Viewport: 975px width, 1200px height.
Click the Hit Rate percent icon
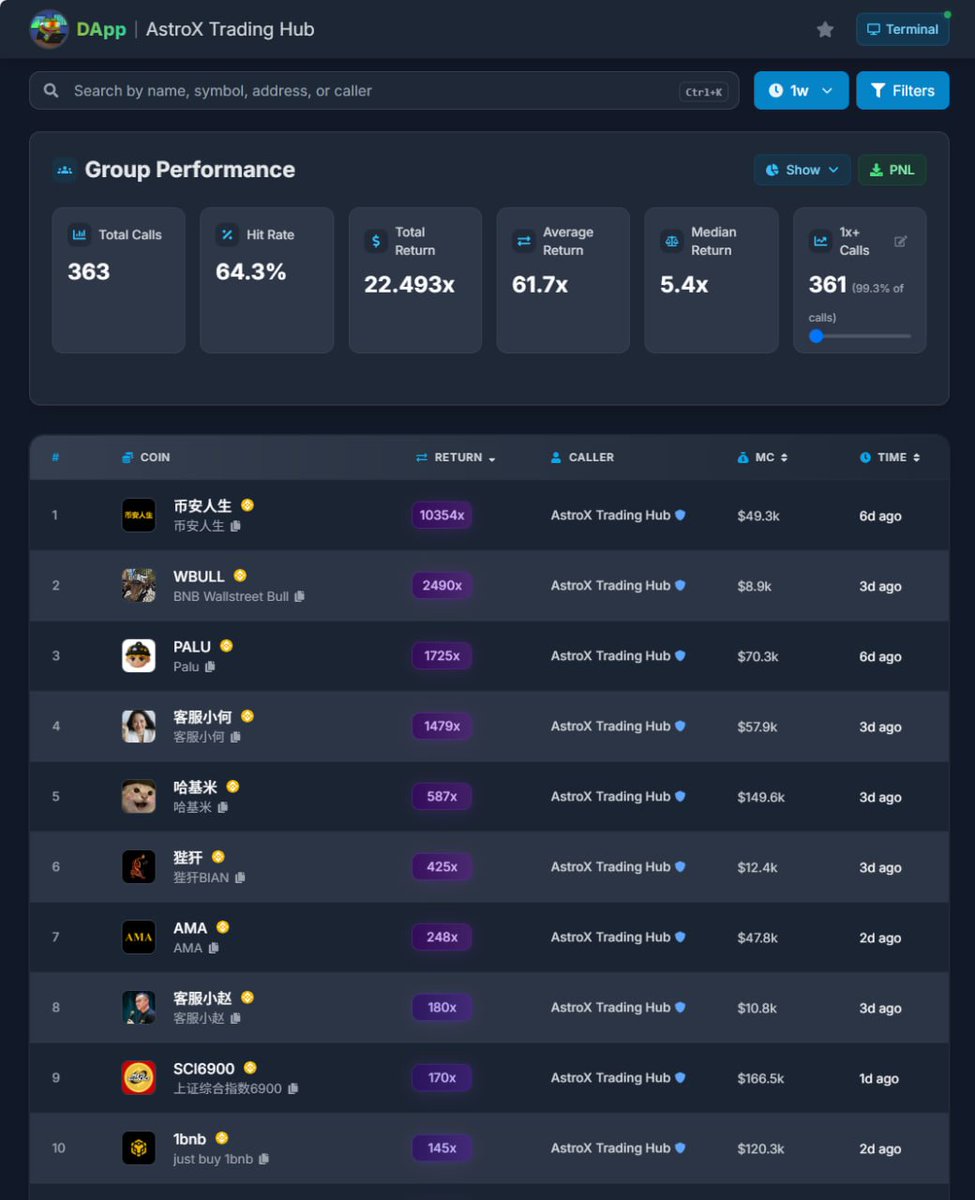click(x=227, y=235)
